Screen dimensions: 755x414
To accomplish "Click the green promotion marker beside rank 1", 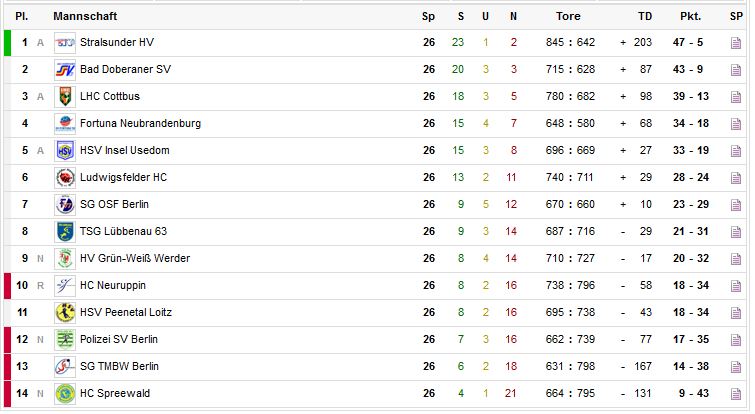I will click(7, 43).
